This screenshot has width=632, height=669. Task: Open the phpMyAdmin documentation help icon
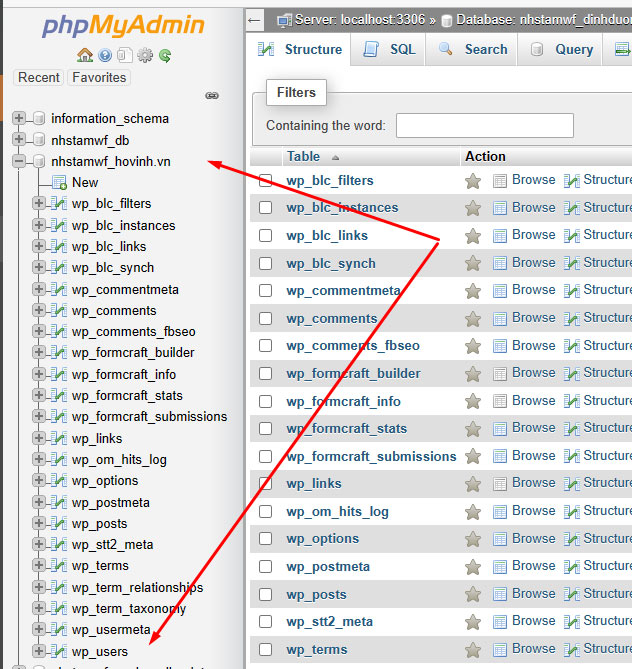click(105, 55)
